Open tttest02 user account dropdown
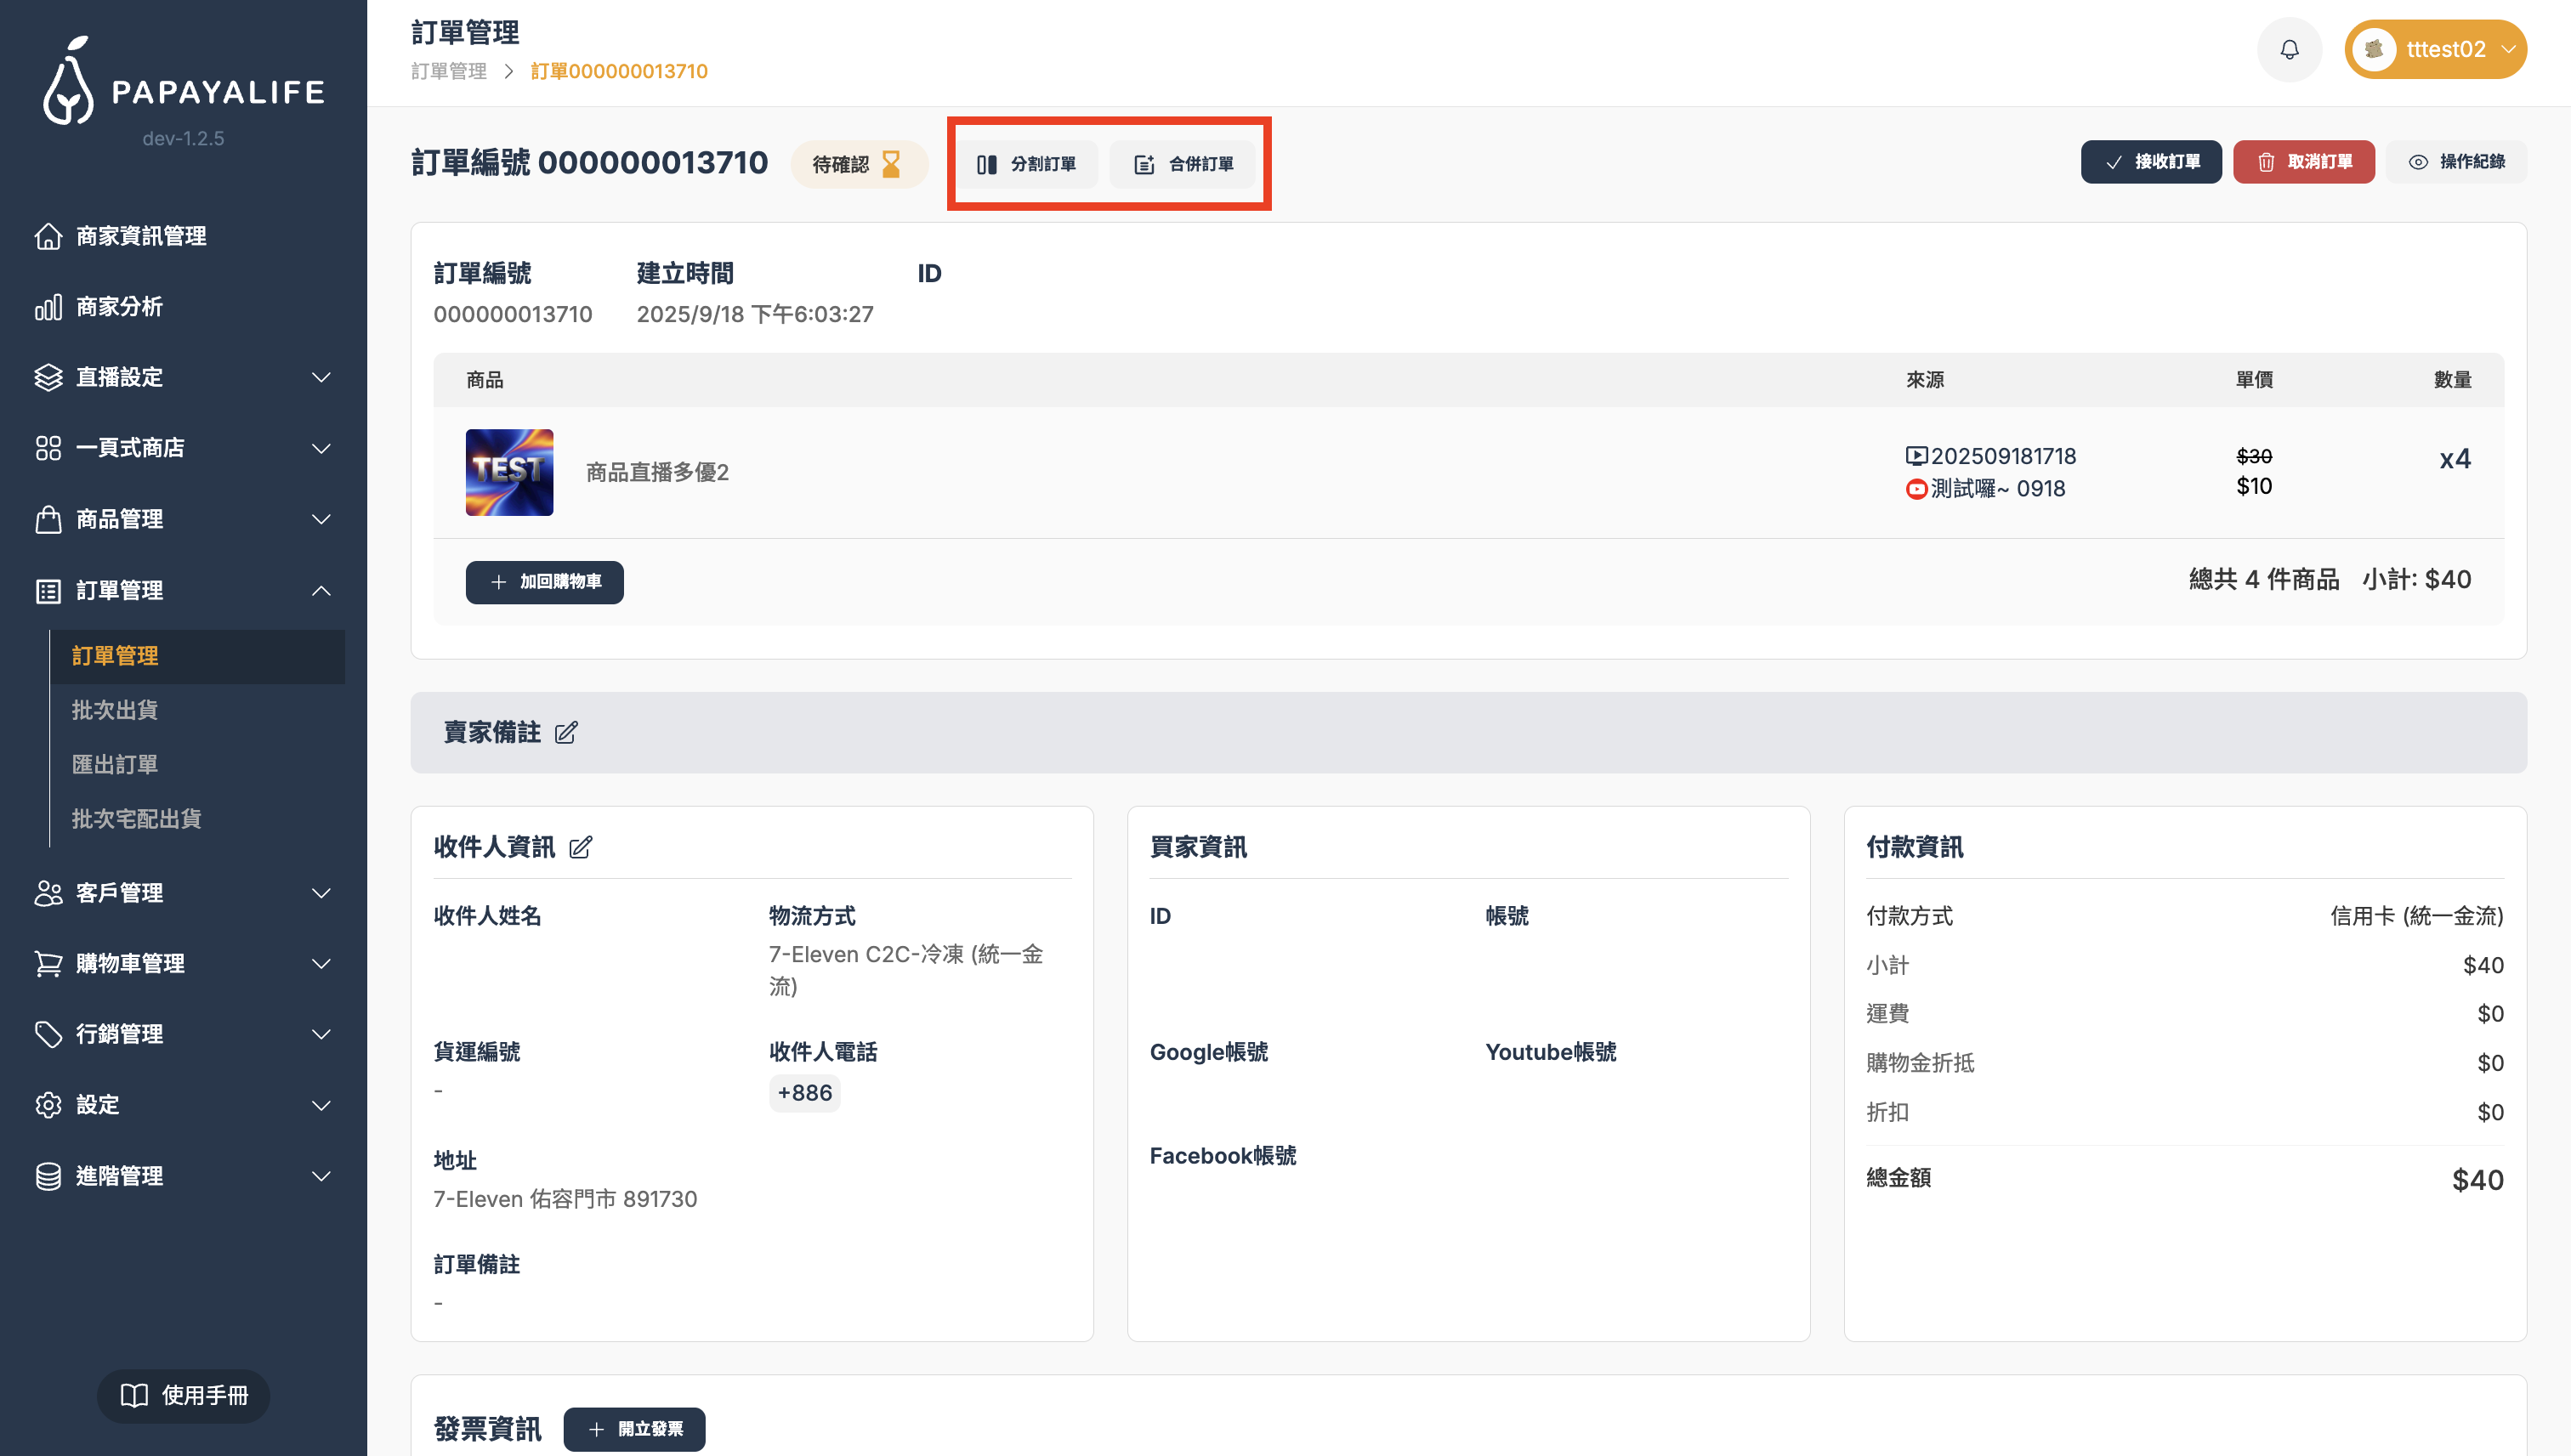The image size is (2571, 1456). pos(2434,49)
